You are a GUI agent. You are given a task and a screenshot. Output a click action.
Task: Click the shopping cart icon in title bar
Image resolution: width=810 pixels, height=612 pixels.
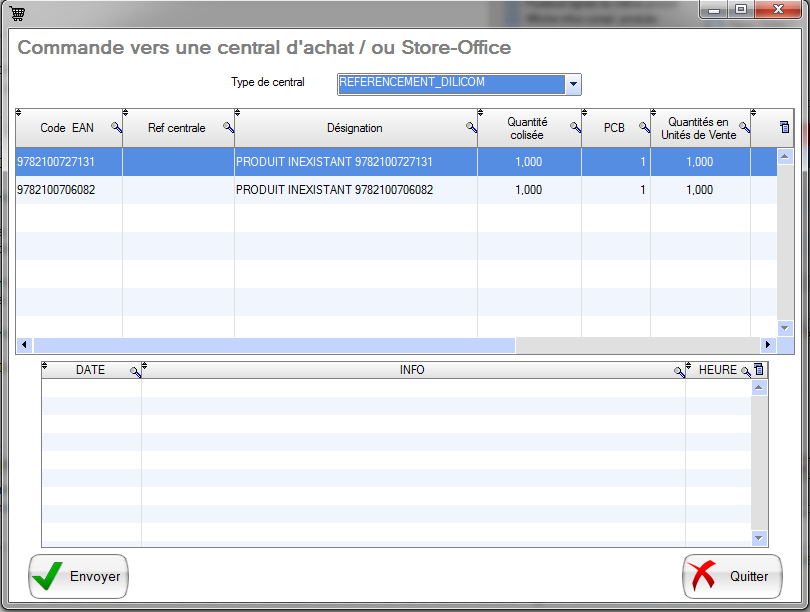(18, 12)
